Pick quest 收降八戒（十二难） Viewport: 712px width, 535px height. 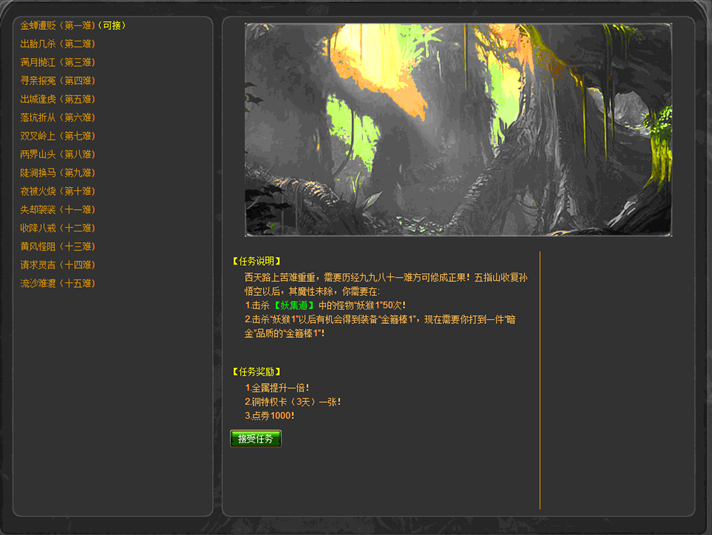58,228
